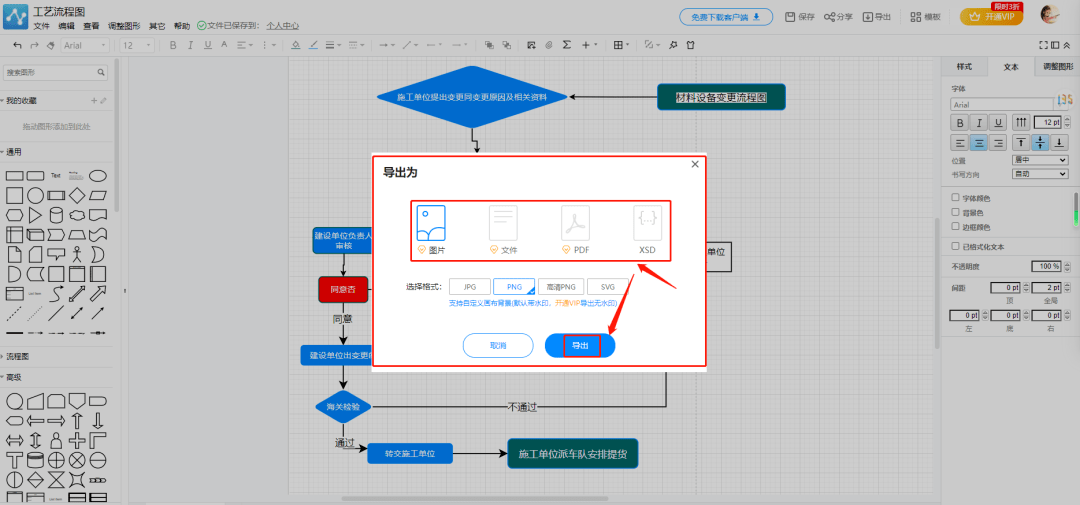1080x505 pixels.
Task: Select the 图片 image export type icon
Action: (431, 223)
